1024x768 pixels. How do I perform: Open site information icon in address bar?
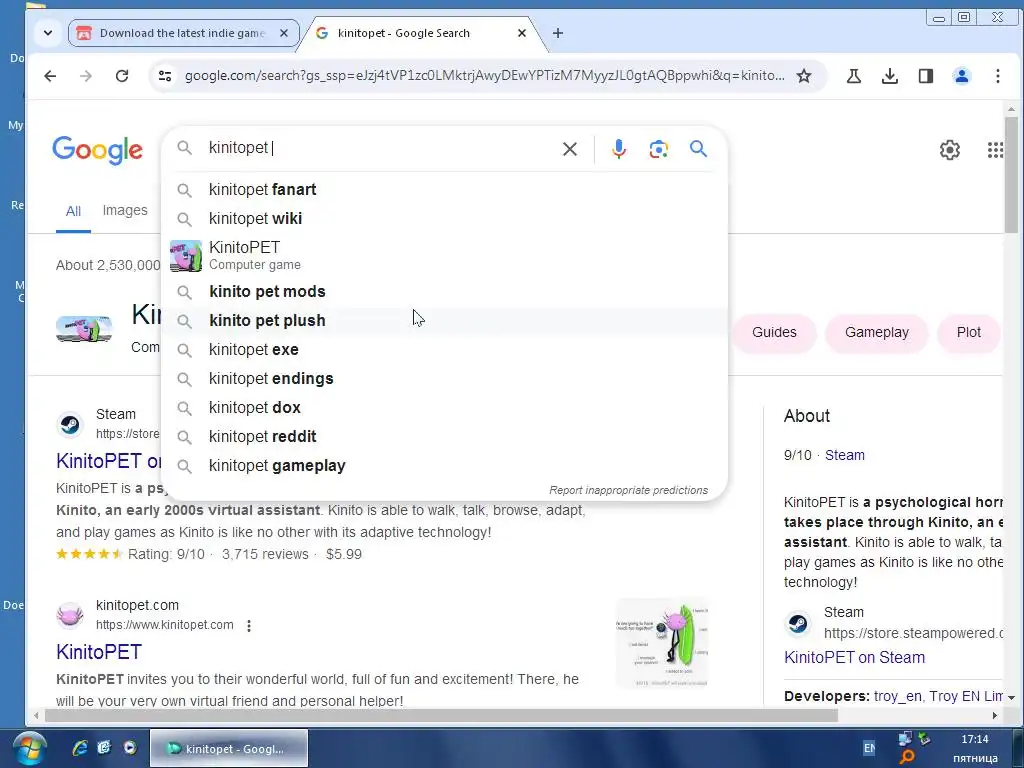tap(165, 76)
